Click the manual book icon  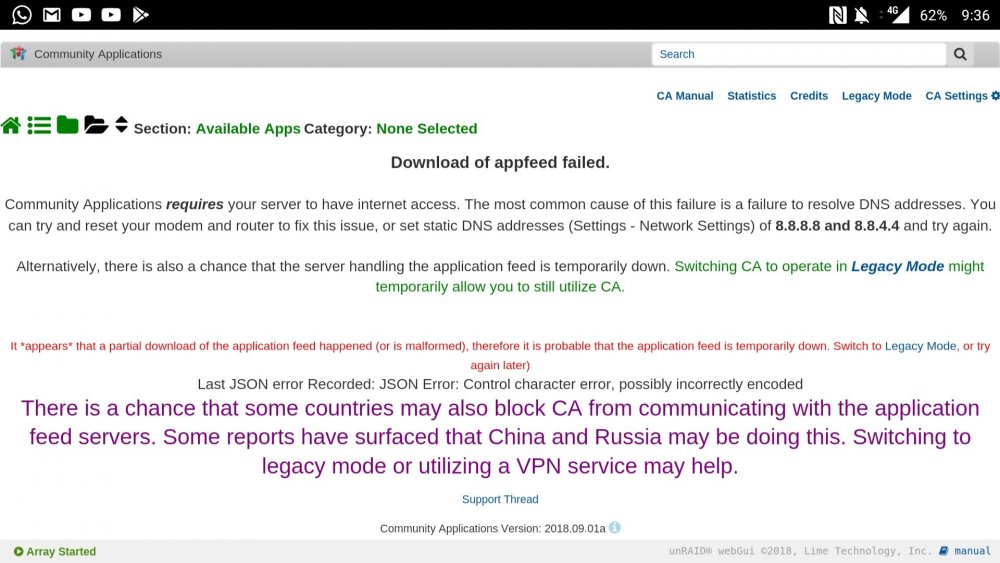pos(944,551)
